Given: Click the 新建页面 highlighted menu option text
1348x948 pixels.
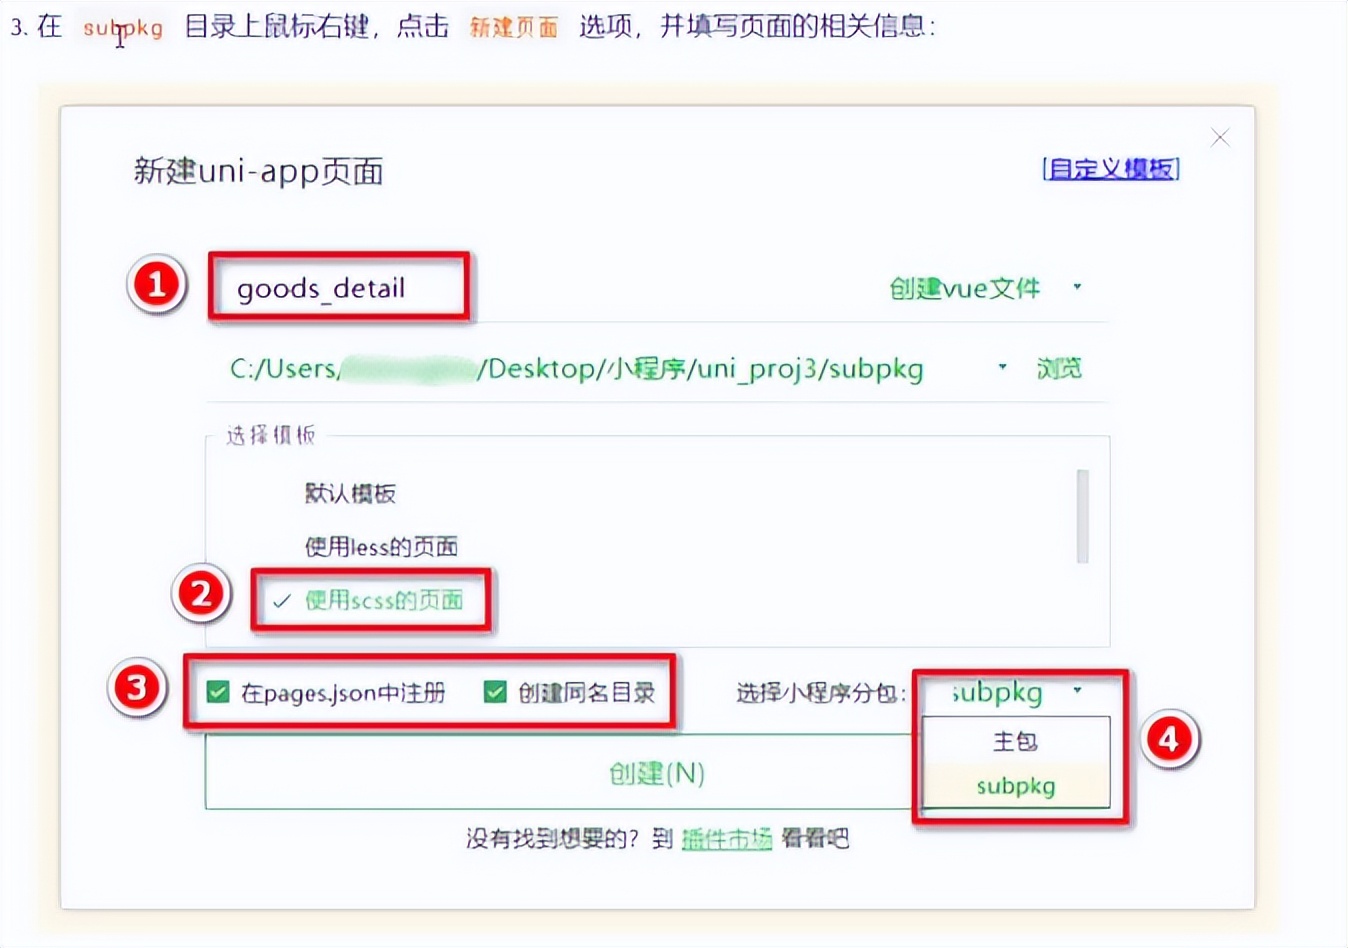Looking at the screenshot, I should click(513, 28).
